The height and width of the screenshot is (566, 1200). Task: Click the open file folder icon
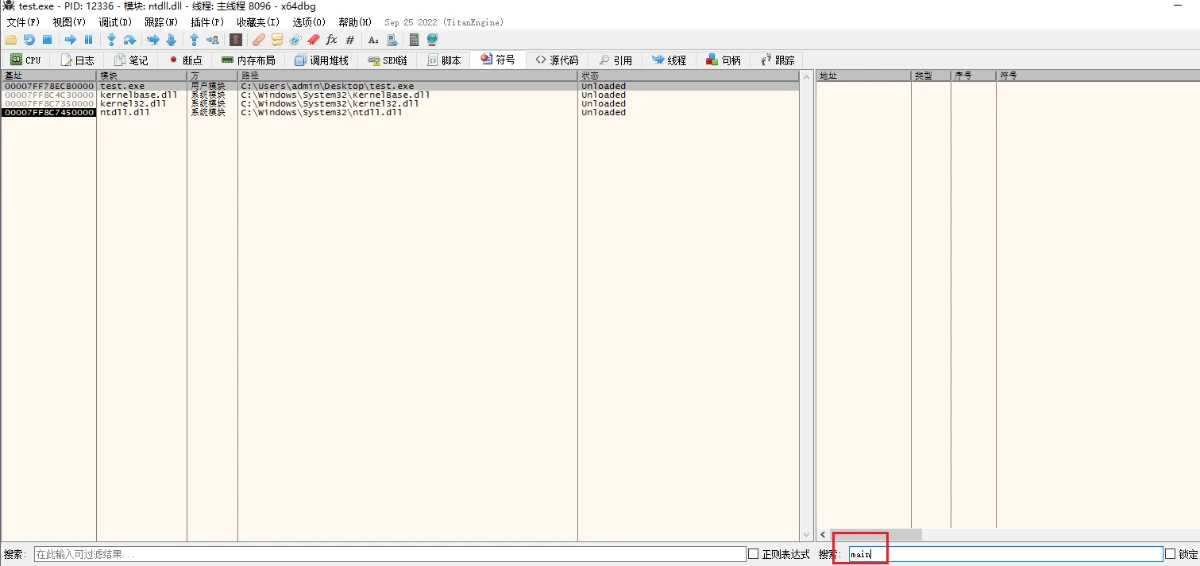[x=11, y=40]
